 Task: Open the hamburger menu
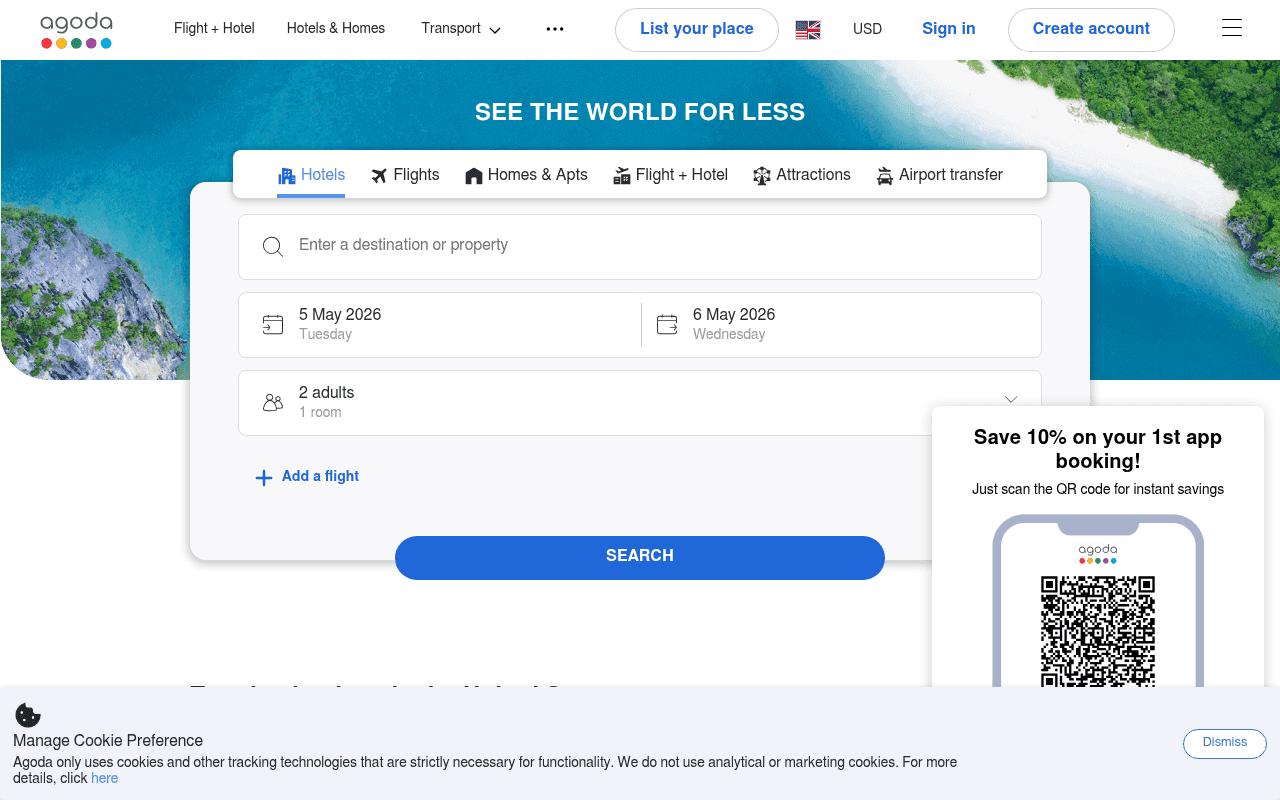[x=1231, y=27]
